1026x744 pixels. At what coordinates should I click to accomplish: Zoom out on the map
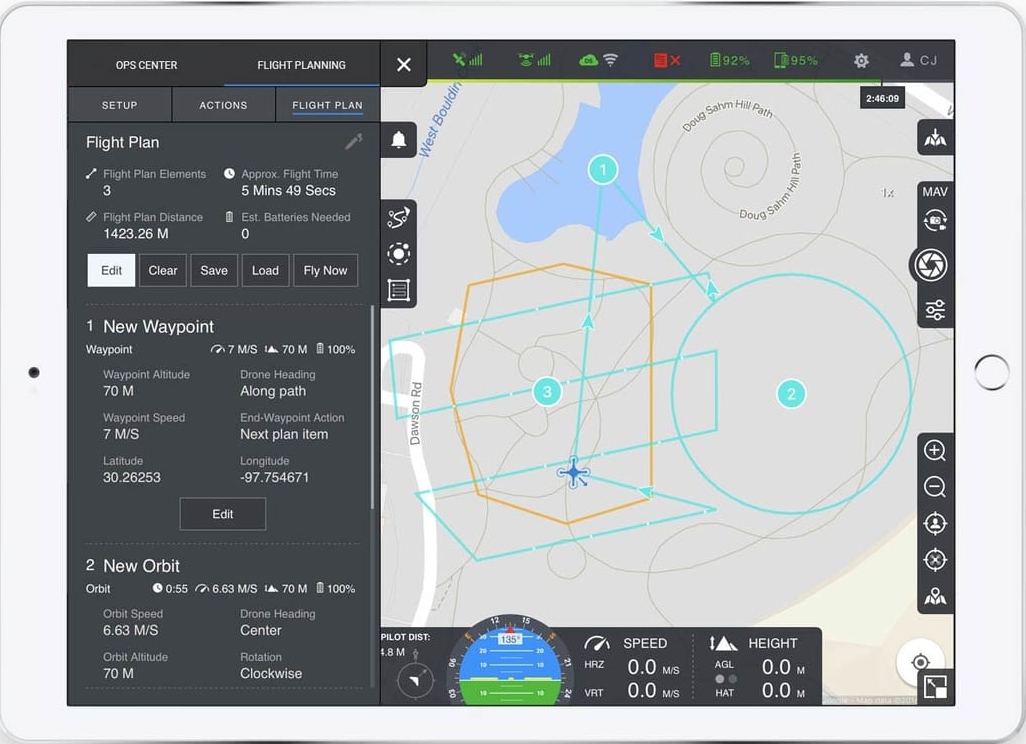pos(935,487)
